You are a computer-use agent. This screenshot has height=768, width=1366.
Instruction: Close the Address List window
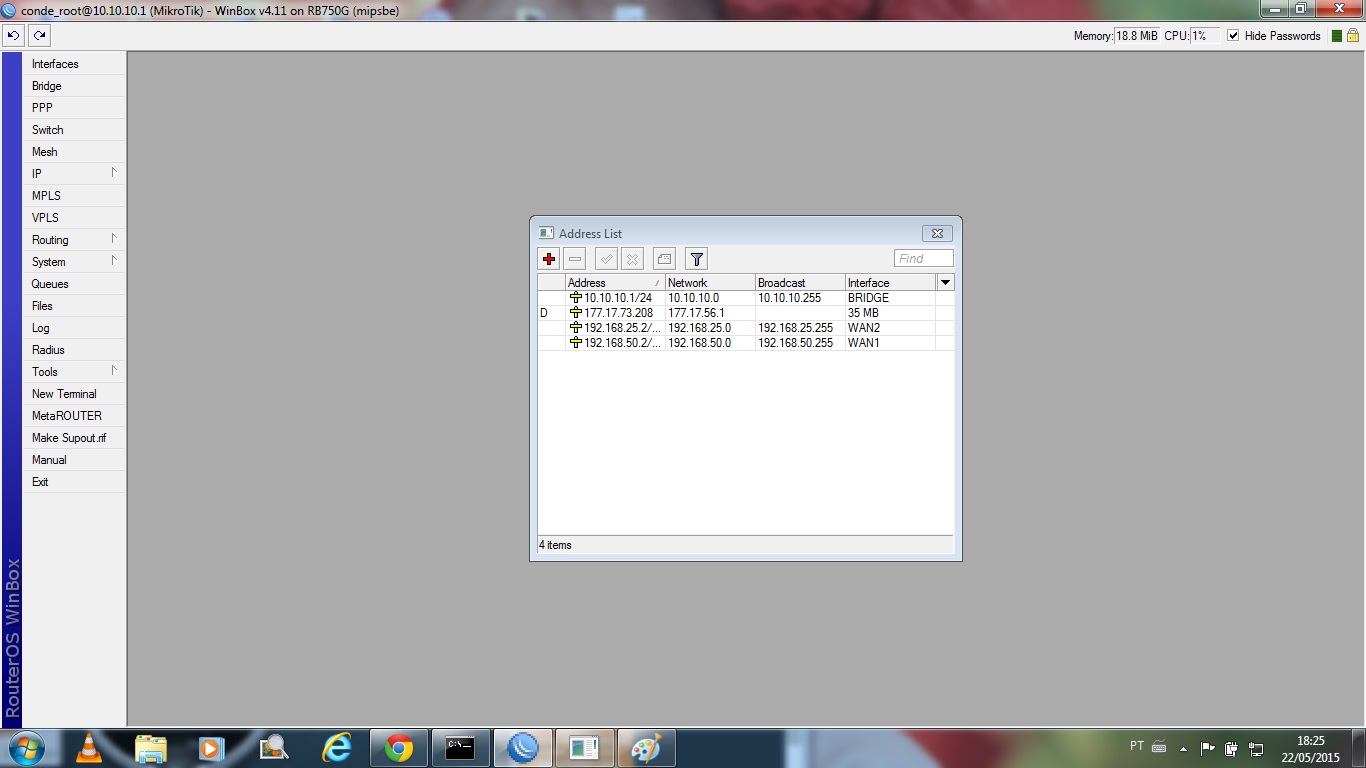[x=937, y=233]
